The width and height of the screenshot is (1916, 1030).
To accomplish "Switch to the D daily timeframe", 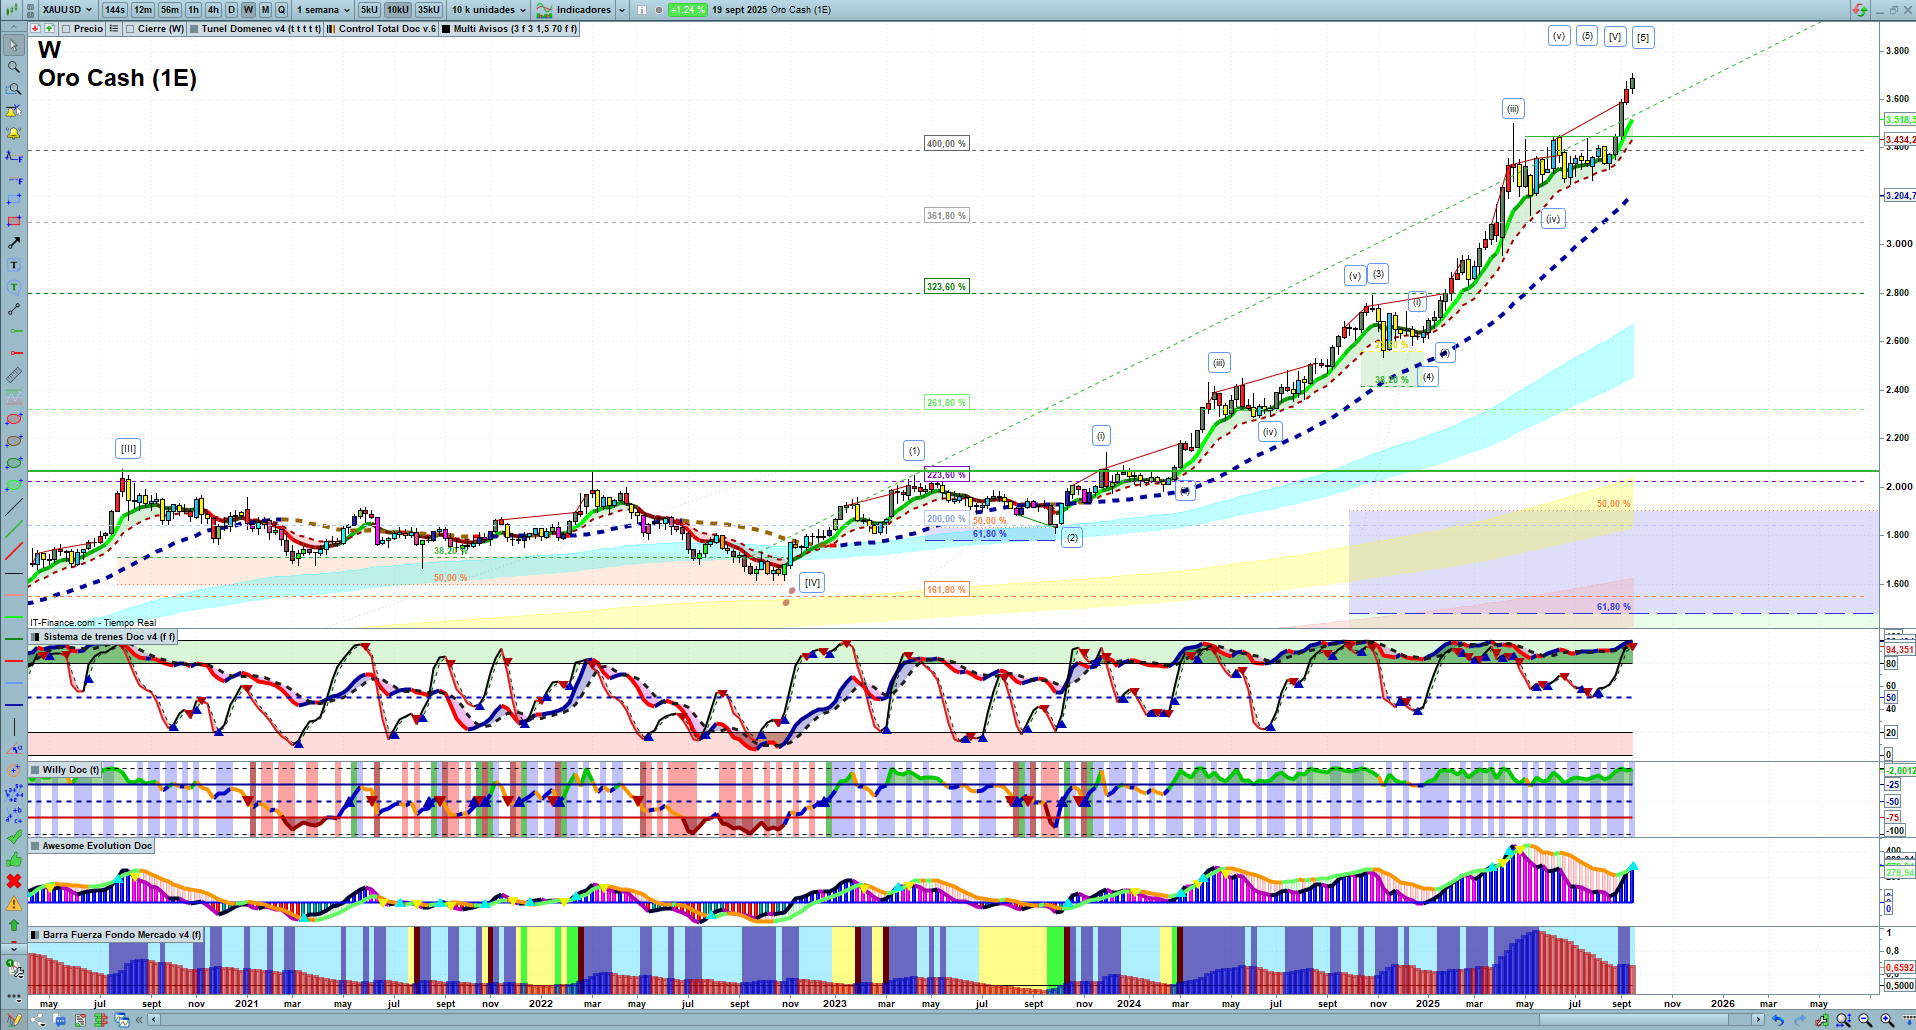I will point(231,10).
